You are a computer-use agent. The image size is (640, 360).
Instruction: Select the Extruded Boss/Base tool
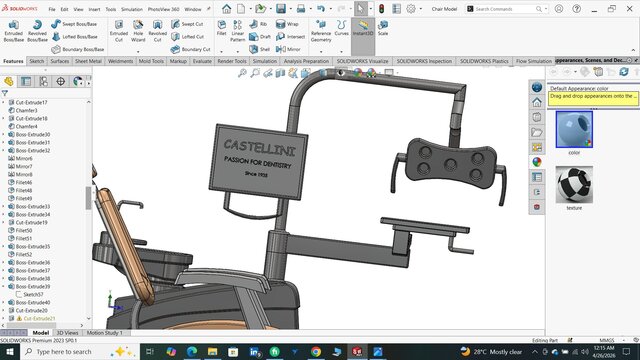pos(13,31)
